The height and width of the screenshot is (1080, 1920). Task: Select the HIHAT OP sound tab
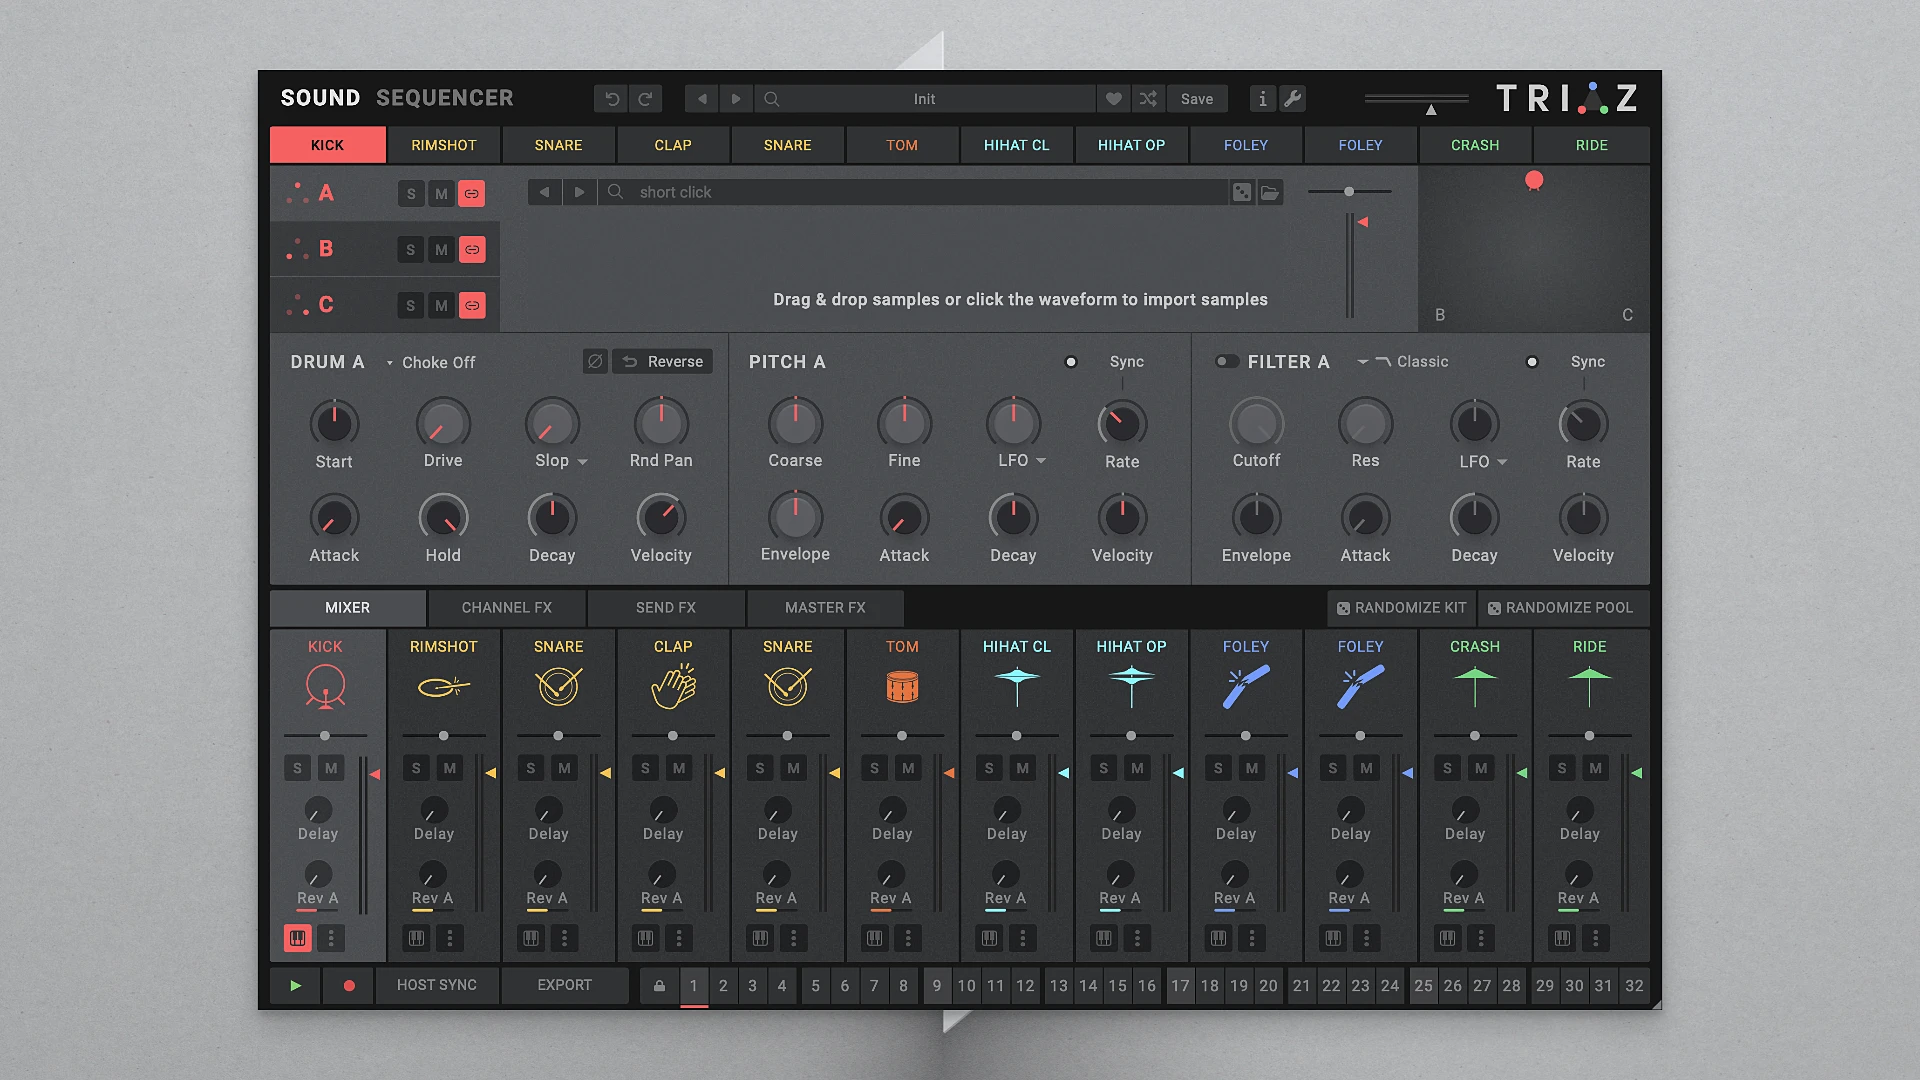coord(1131,145)
